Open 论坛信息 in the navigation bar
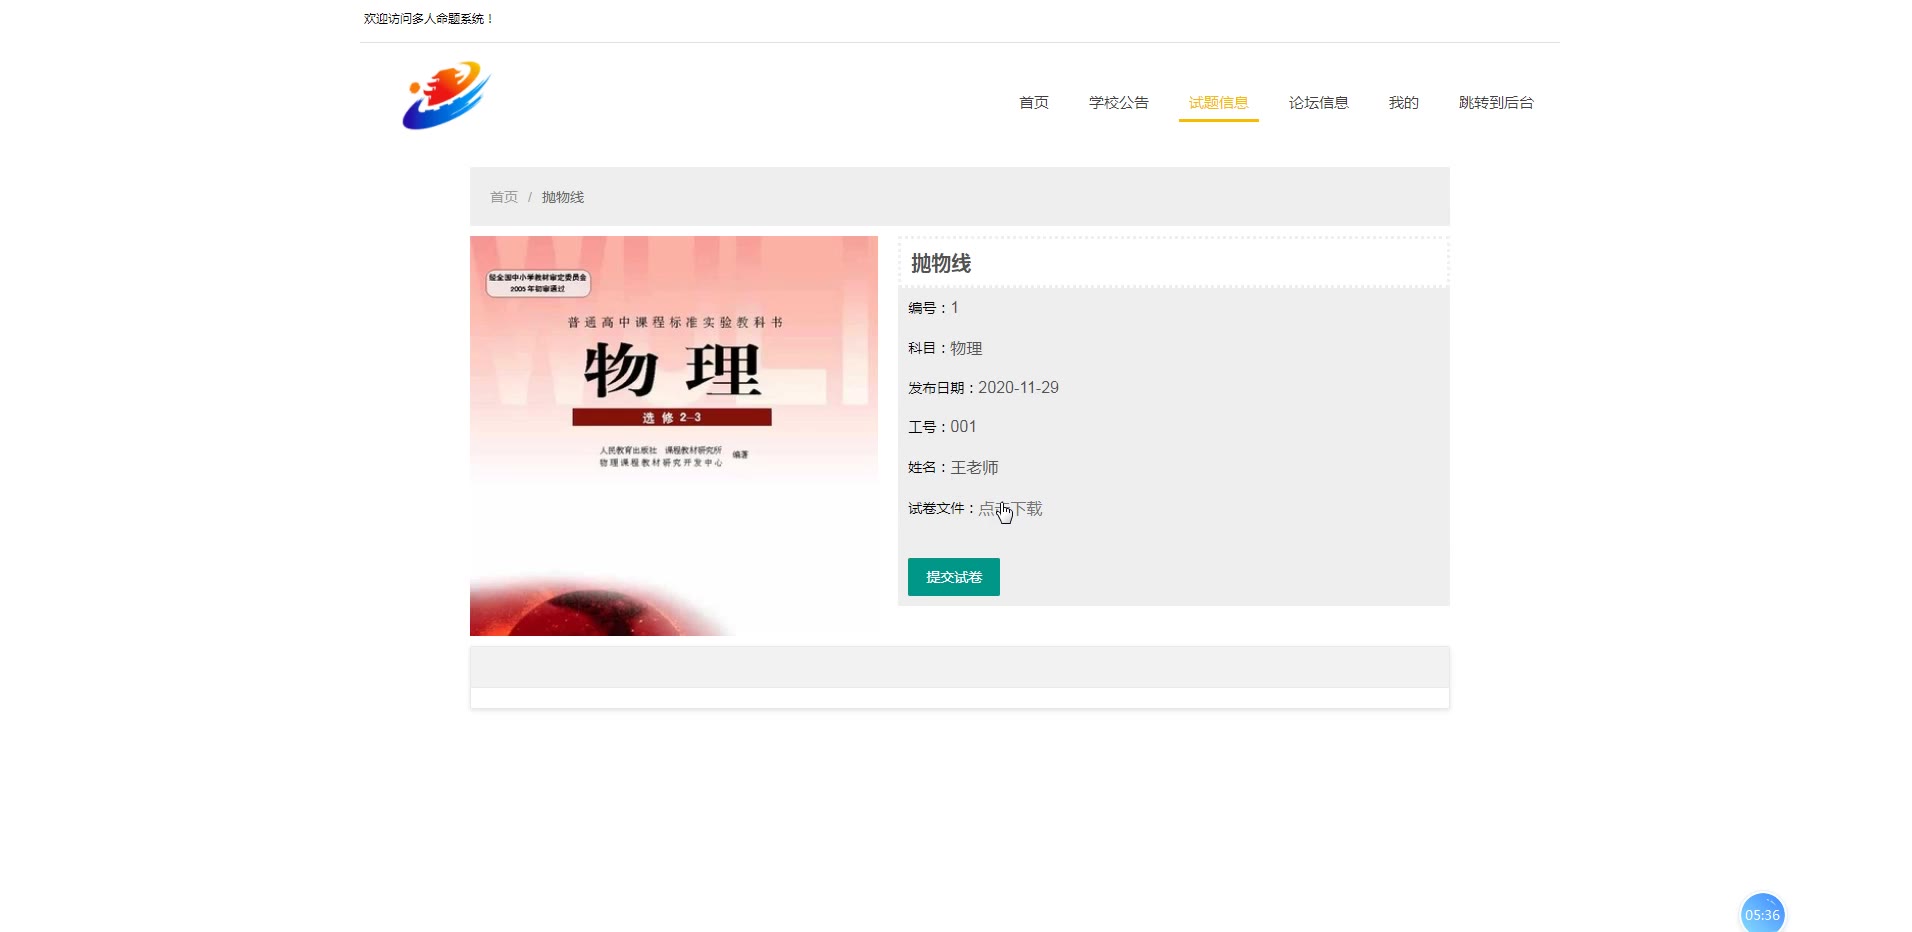Image resolution: width=1912 pixels, height=932 pixels. 1319,102
